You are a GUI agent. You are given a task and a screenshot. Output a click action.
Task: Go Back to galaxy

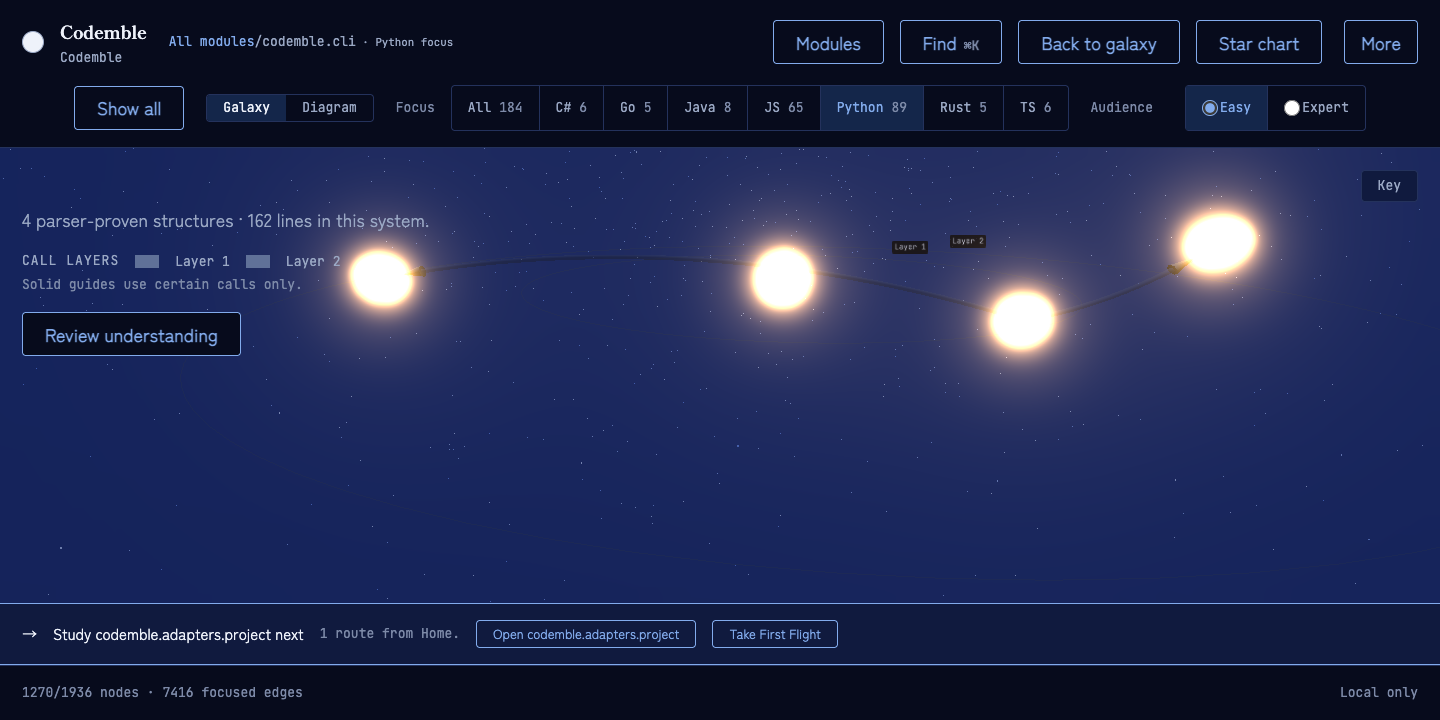(x=1099, y=43)
